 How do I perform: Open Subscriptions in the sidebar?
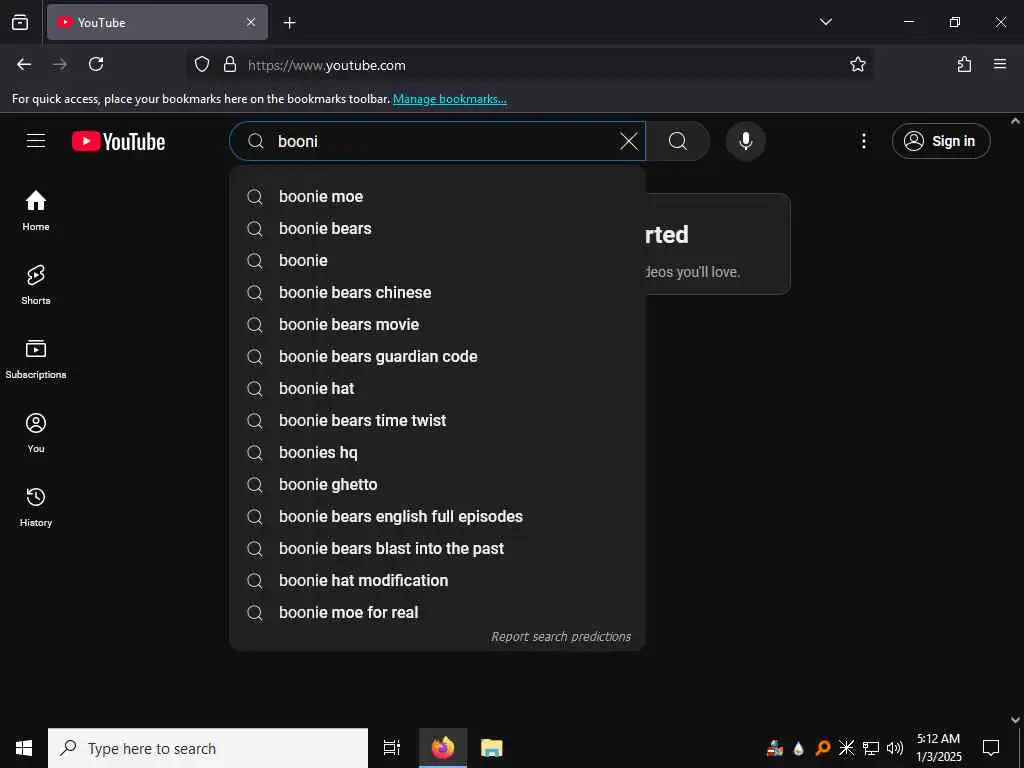coord(36,359)
